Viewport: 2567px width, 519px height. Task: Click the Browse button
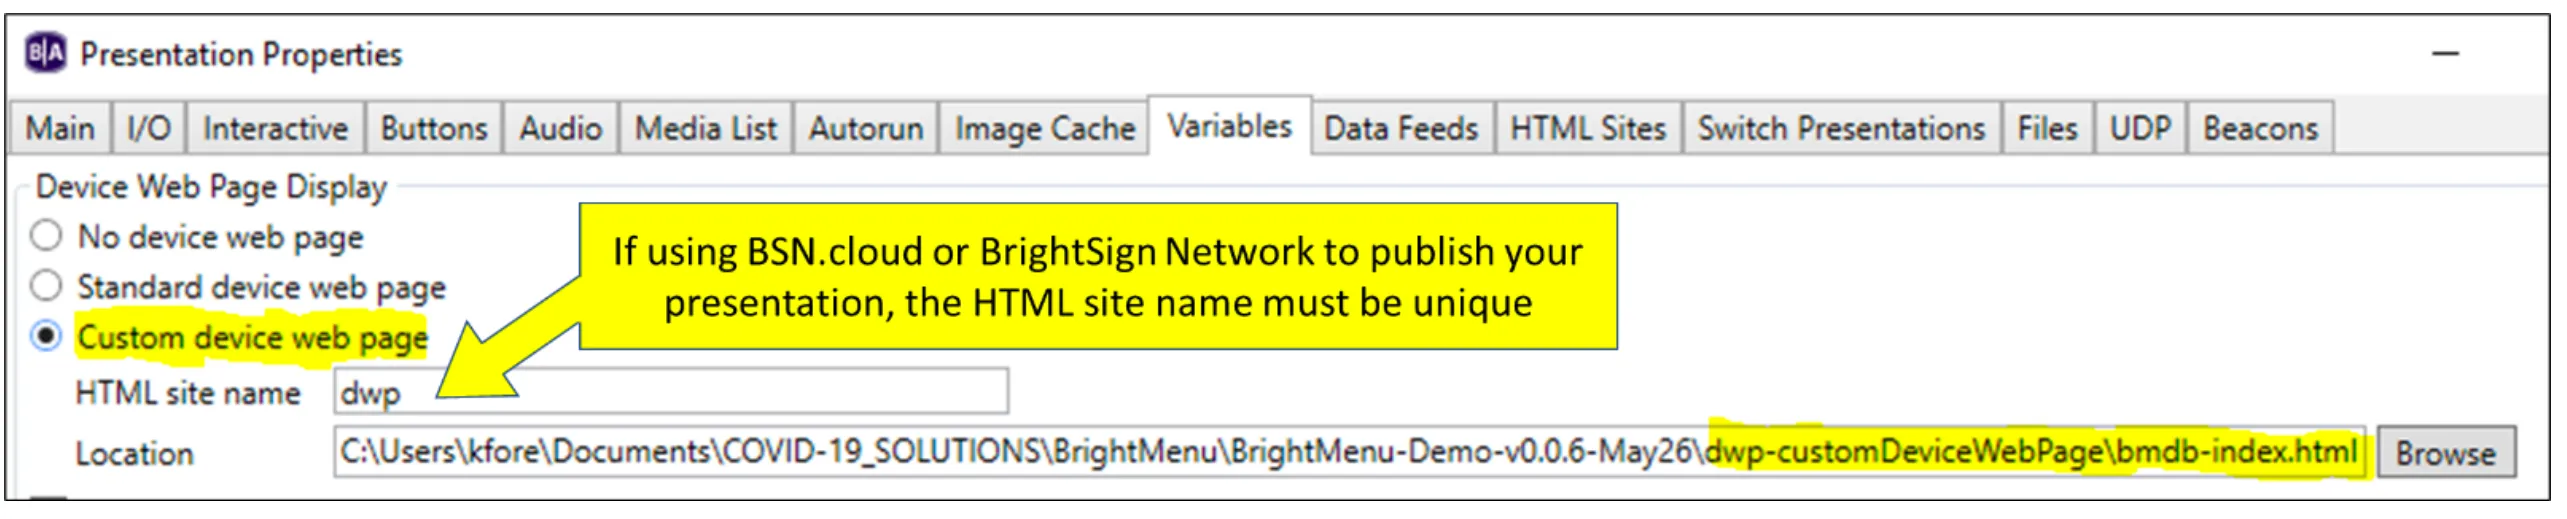2445,453
